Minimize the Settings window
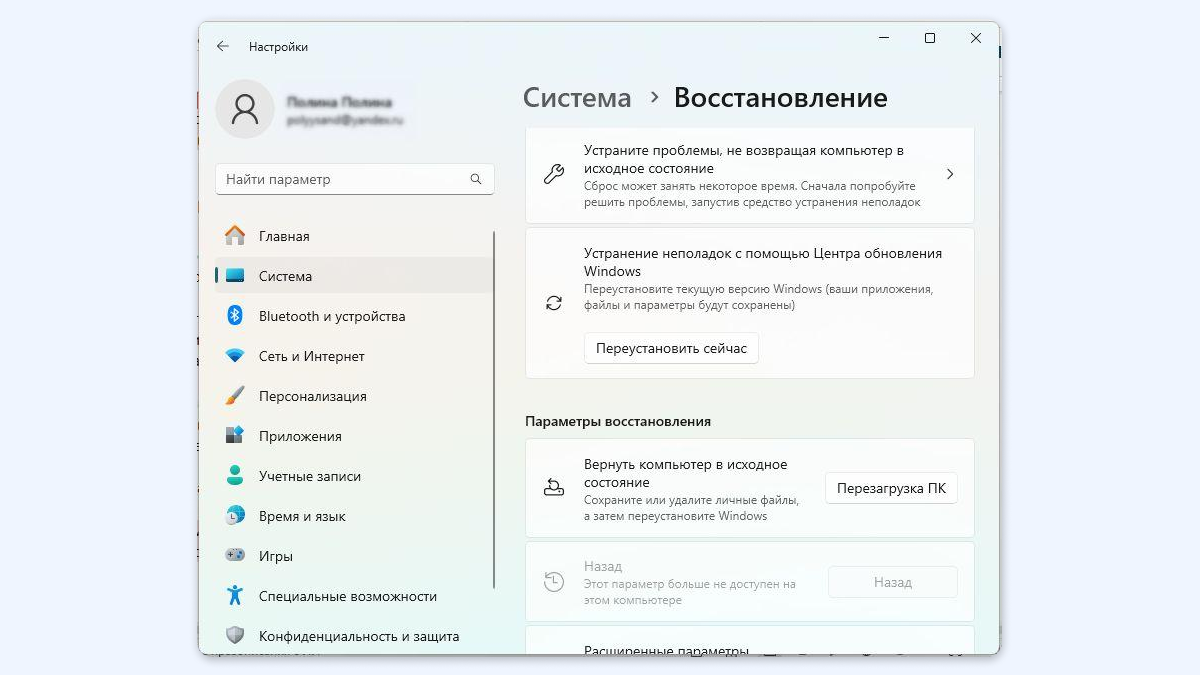 (884, 38)
